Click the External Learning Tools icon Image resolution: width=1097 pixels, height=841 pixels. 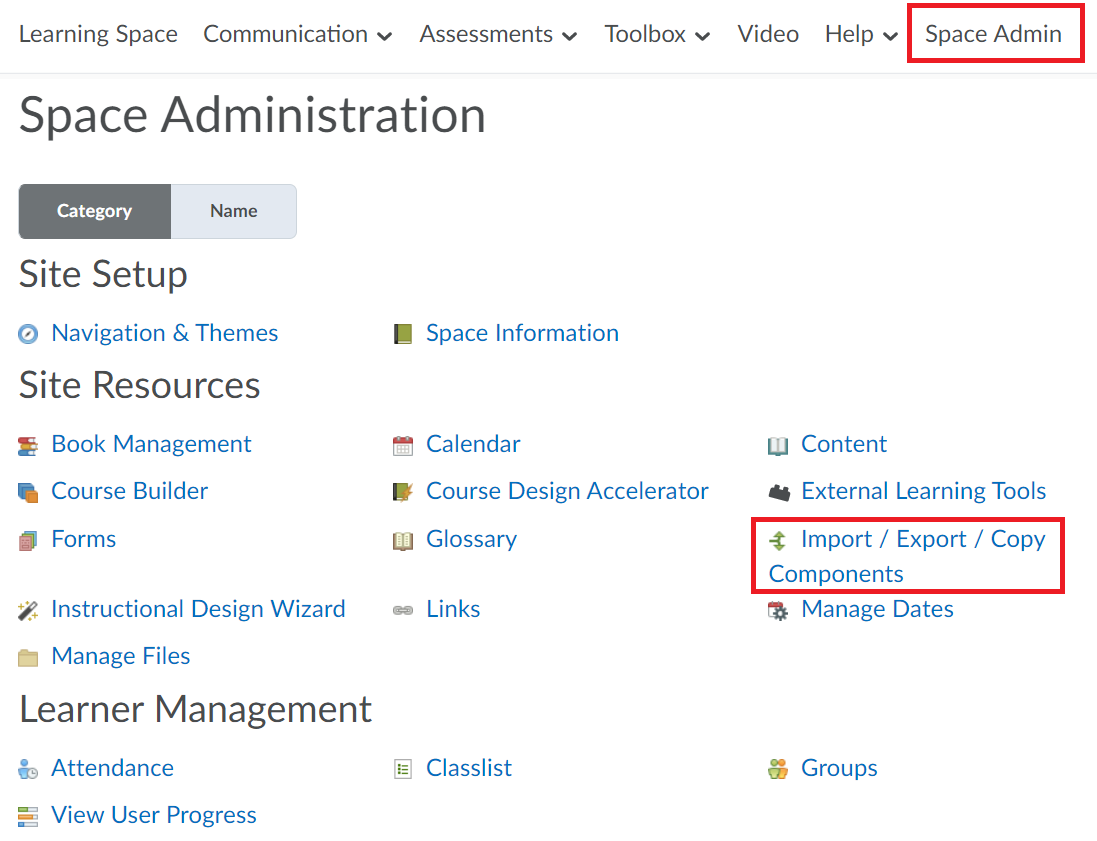tap(779, 493)
